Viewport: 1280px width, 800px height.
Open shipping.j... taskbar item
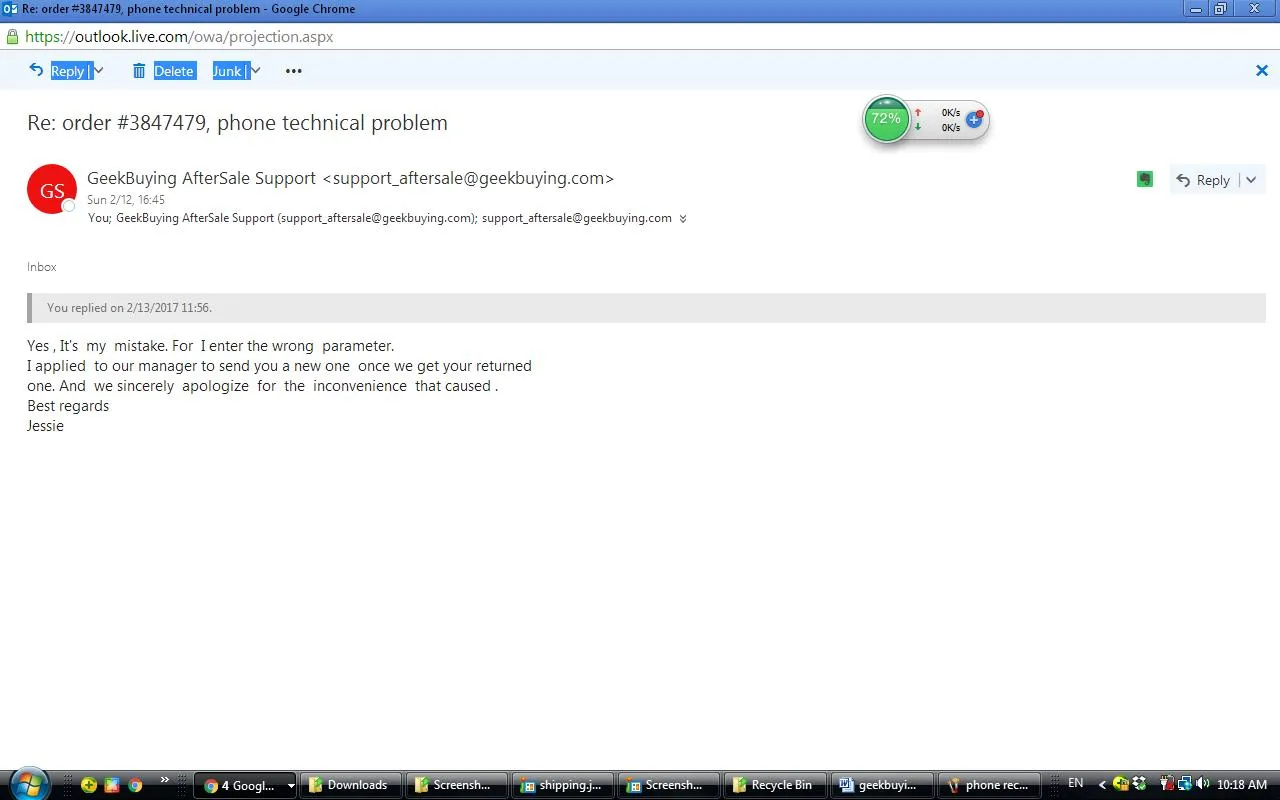point(563,785)
